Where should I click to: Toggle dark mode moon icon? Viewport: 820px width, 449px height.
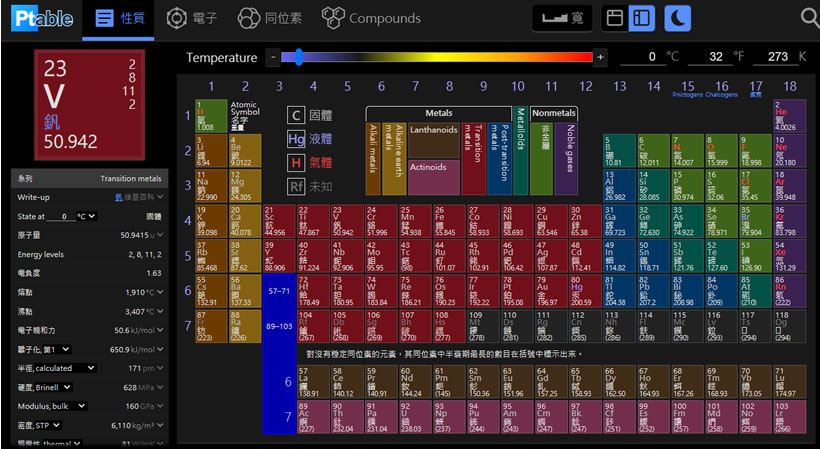[x=678, y=18]
